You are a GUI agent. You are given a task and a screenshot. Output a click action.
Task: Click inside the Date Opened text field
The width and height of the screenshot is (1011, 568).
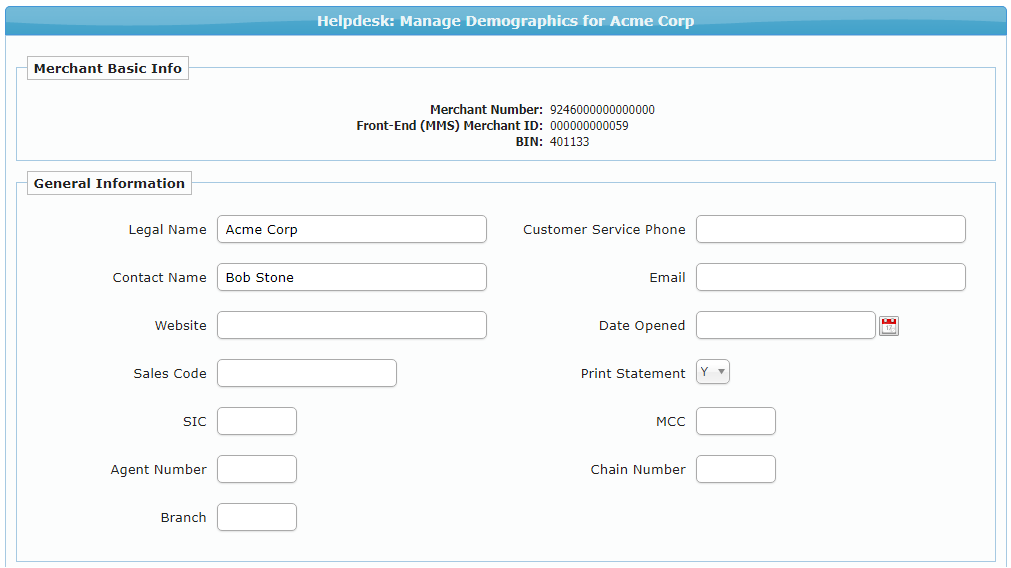pos(785,325)
